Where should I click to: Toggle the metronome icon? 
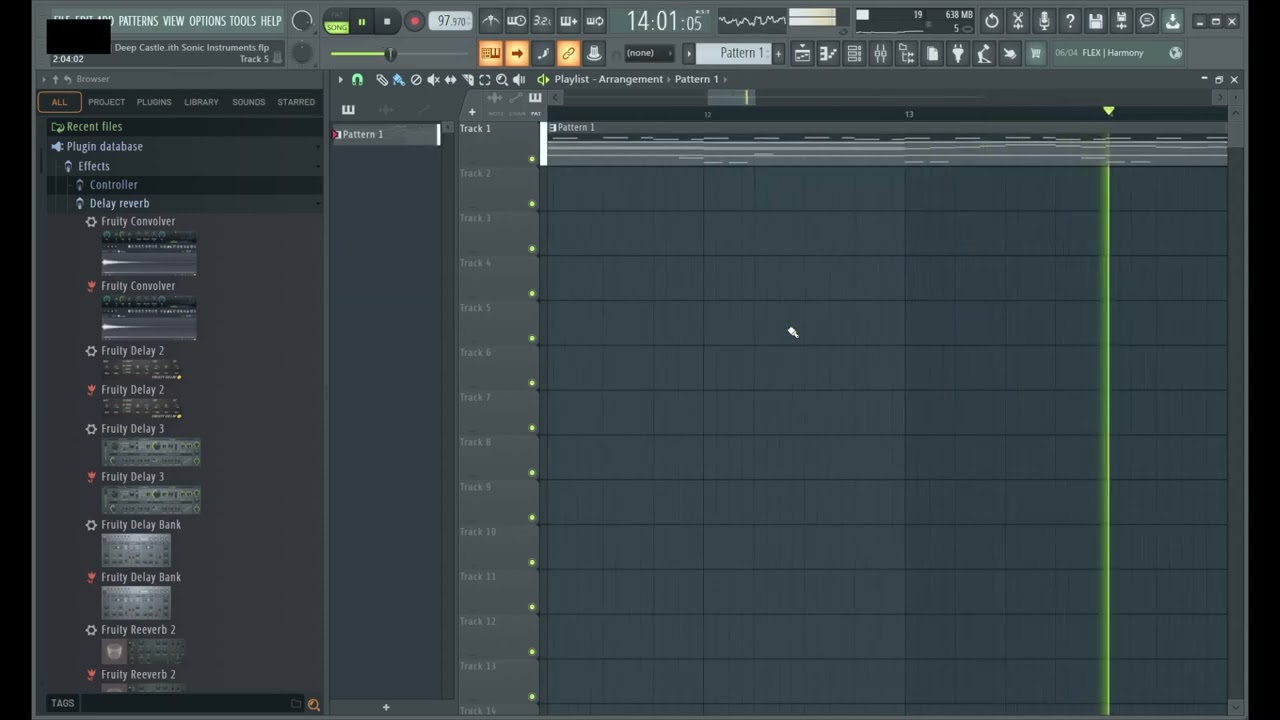[490, 20]
